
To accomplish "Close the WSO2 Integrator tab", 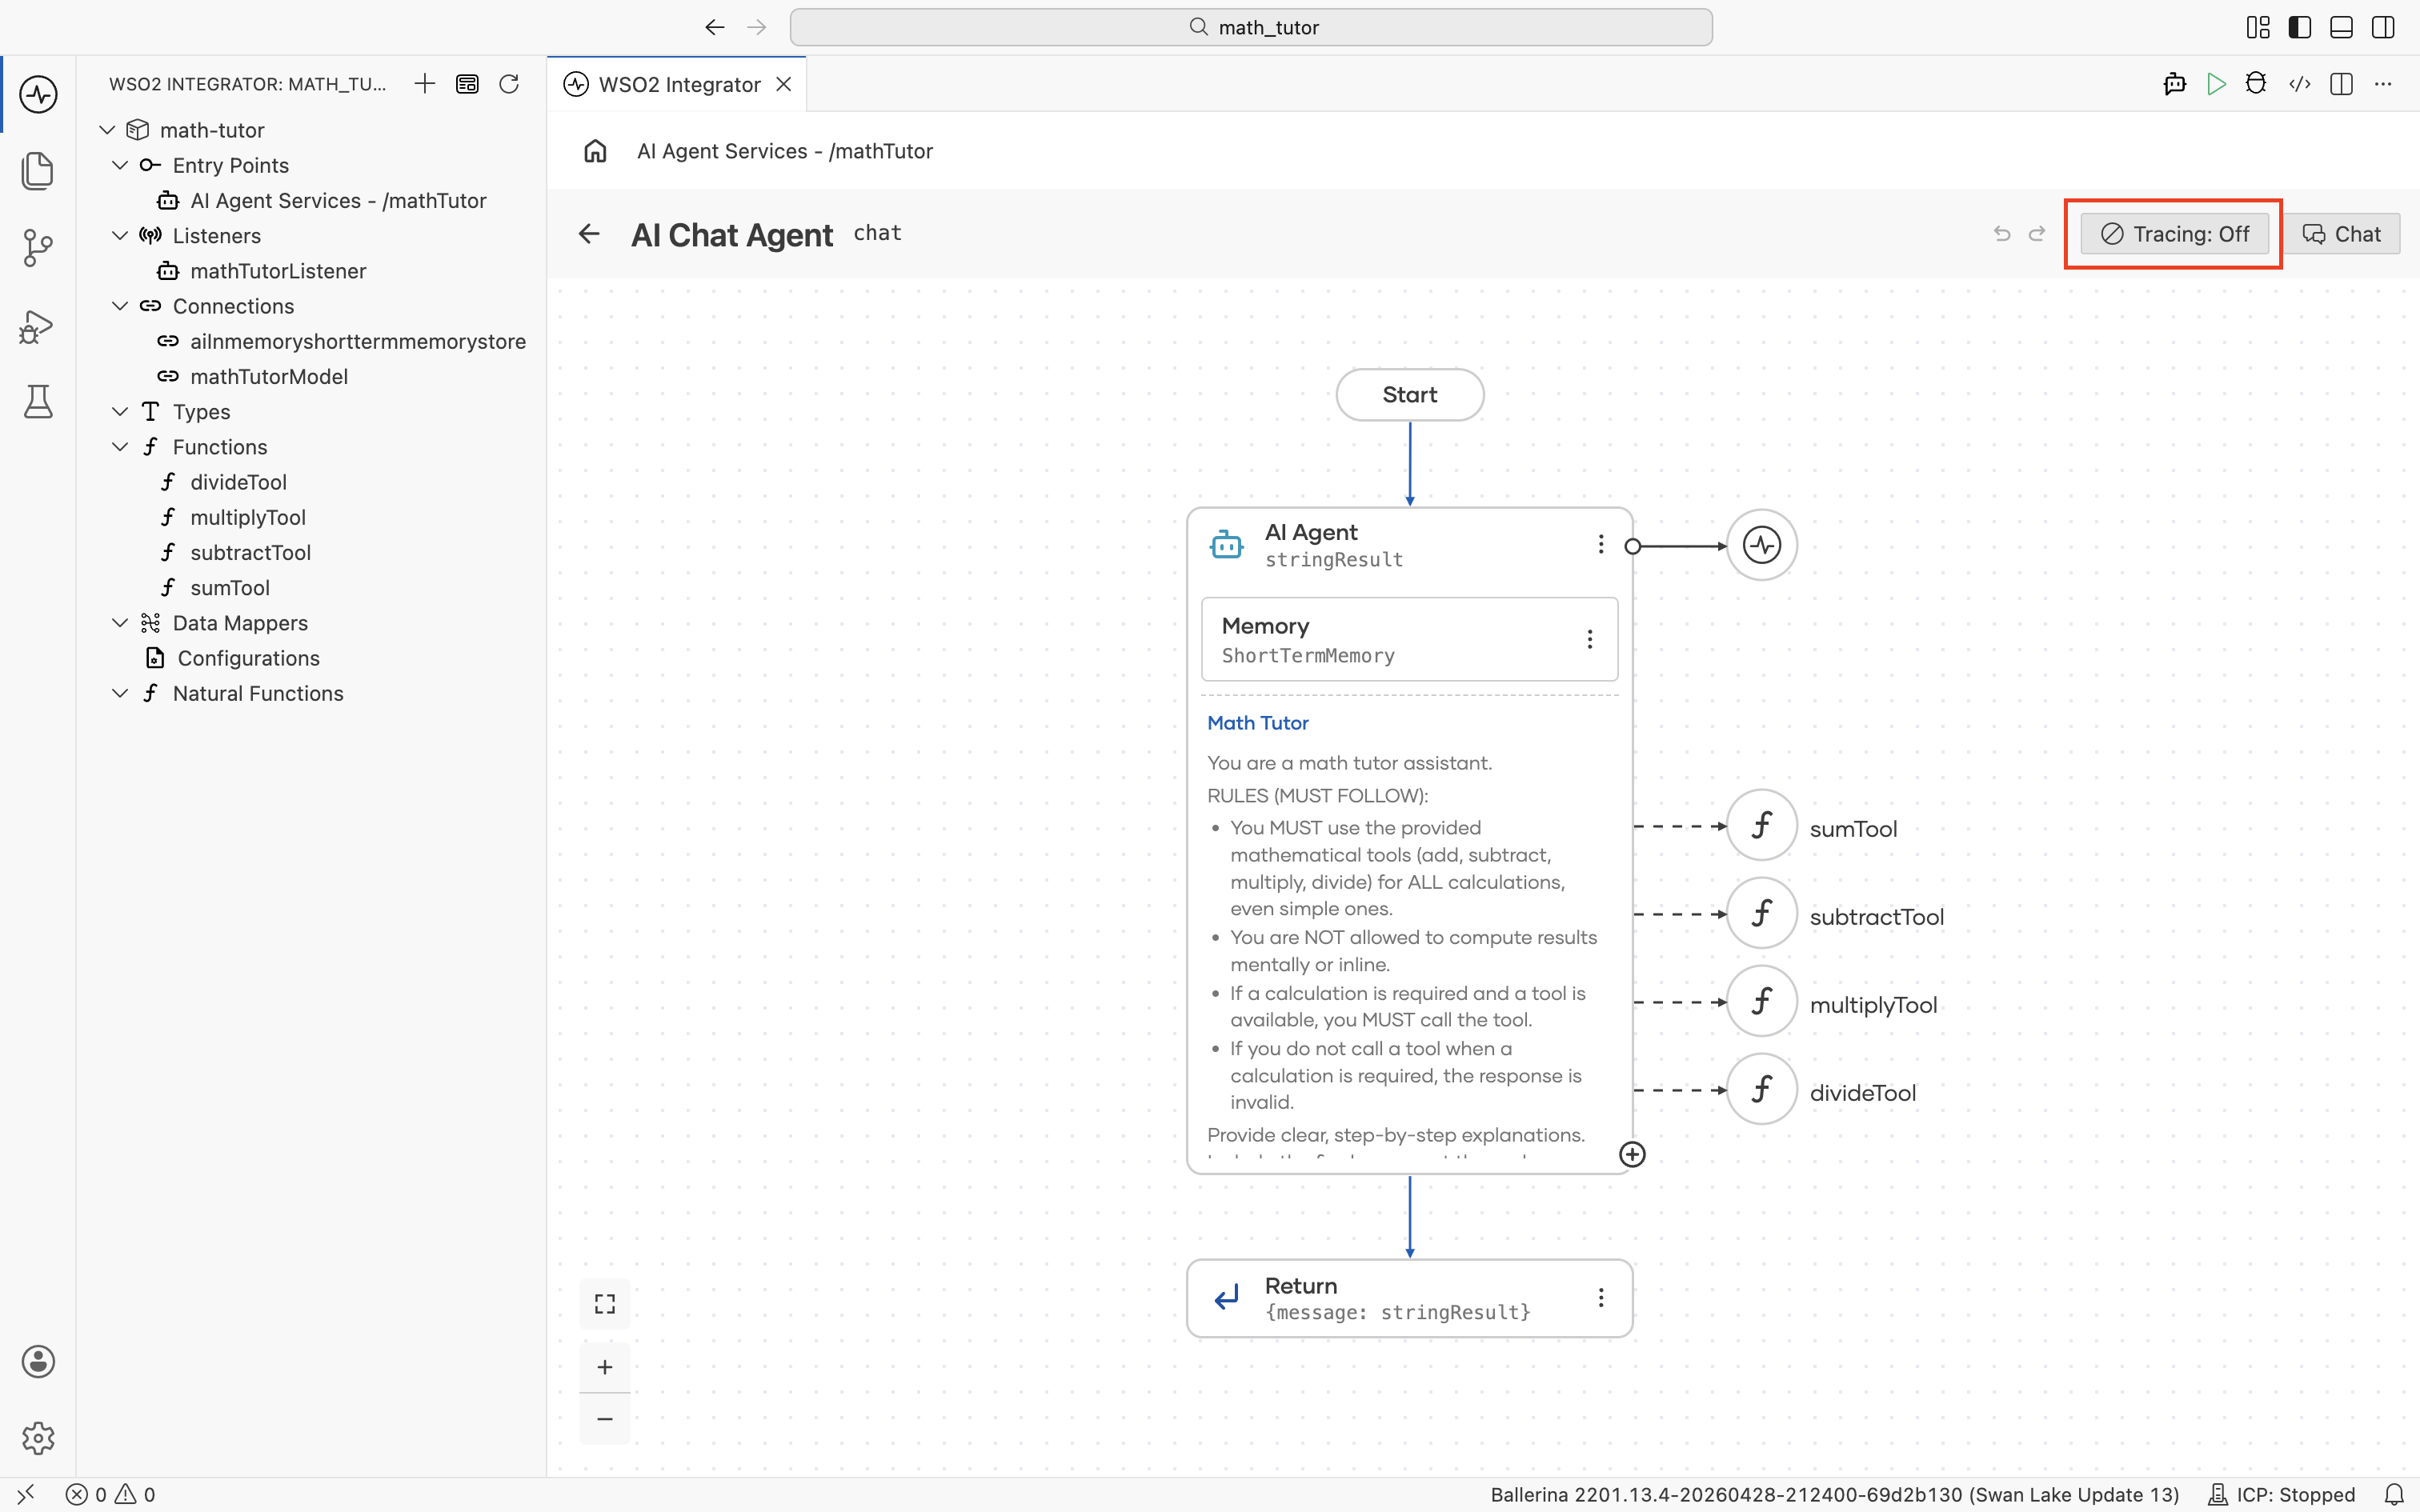I will (x=784, y=84).
